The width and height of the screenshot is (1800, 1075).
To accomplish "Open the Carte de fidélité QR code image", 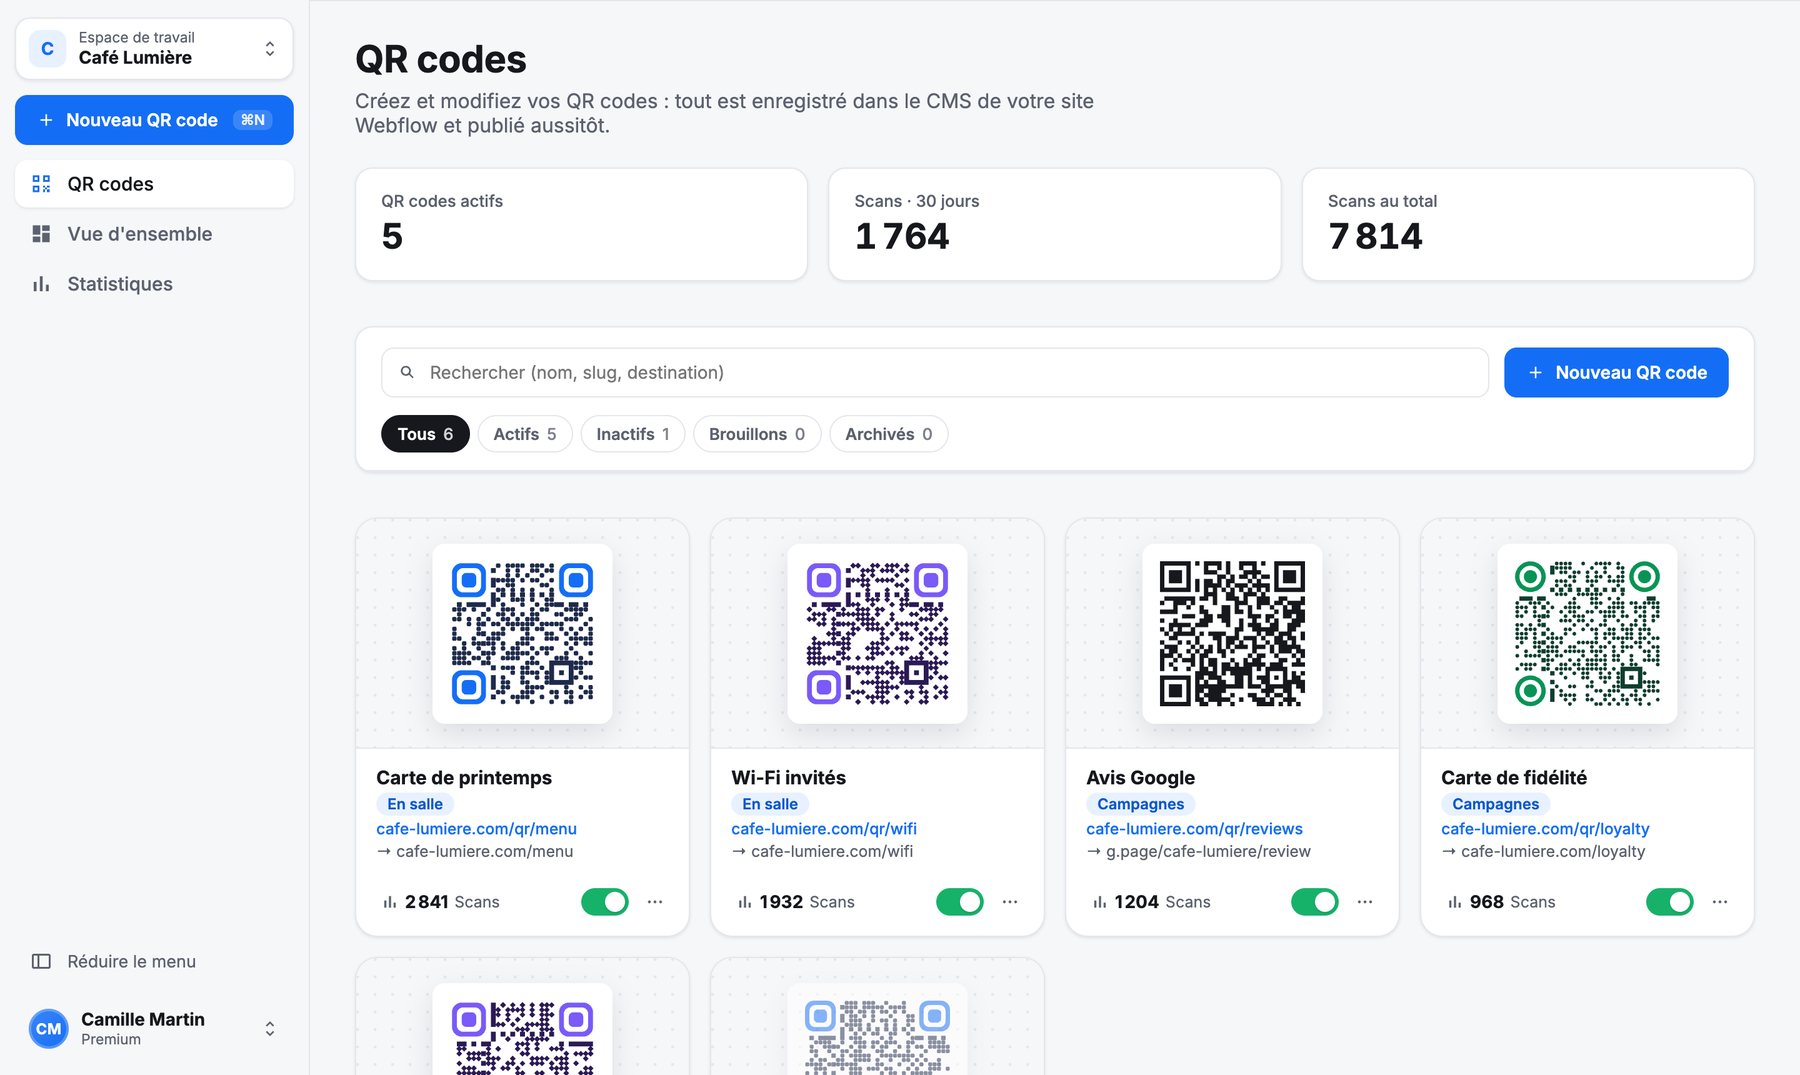I will click(x=1587, y=633).
